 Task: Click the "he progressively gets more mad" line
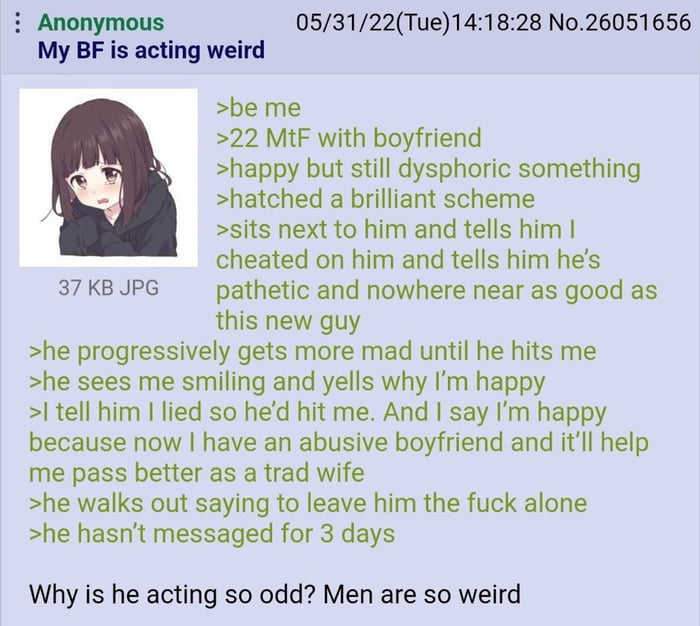[x=312, y=352]
